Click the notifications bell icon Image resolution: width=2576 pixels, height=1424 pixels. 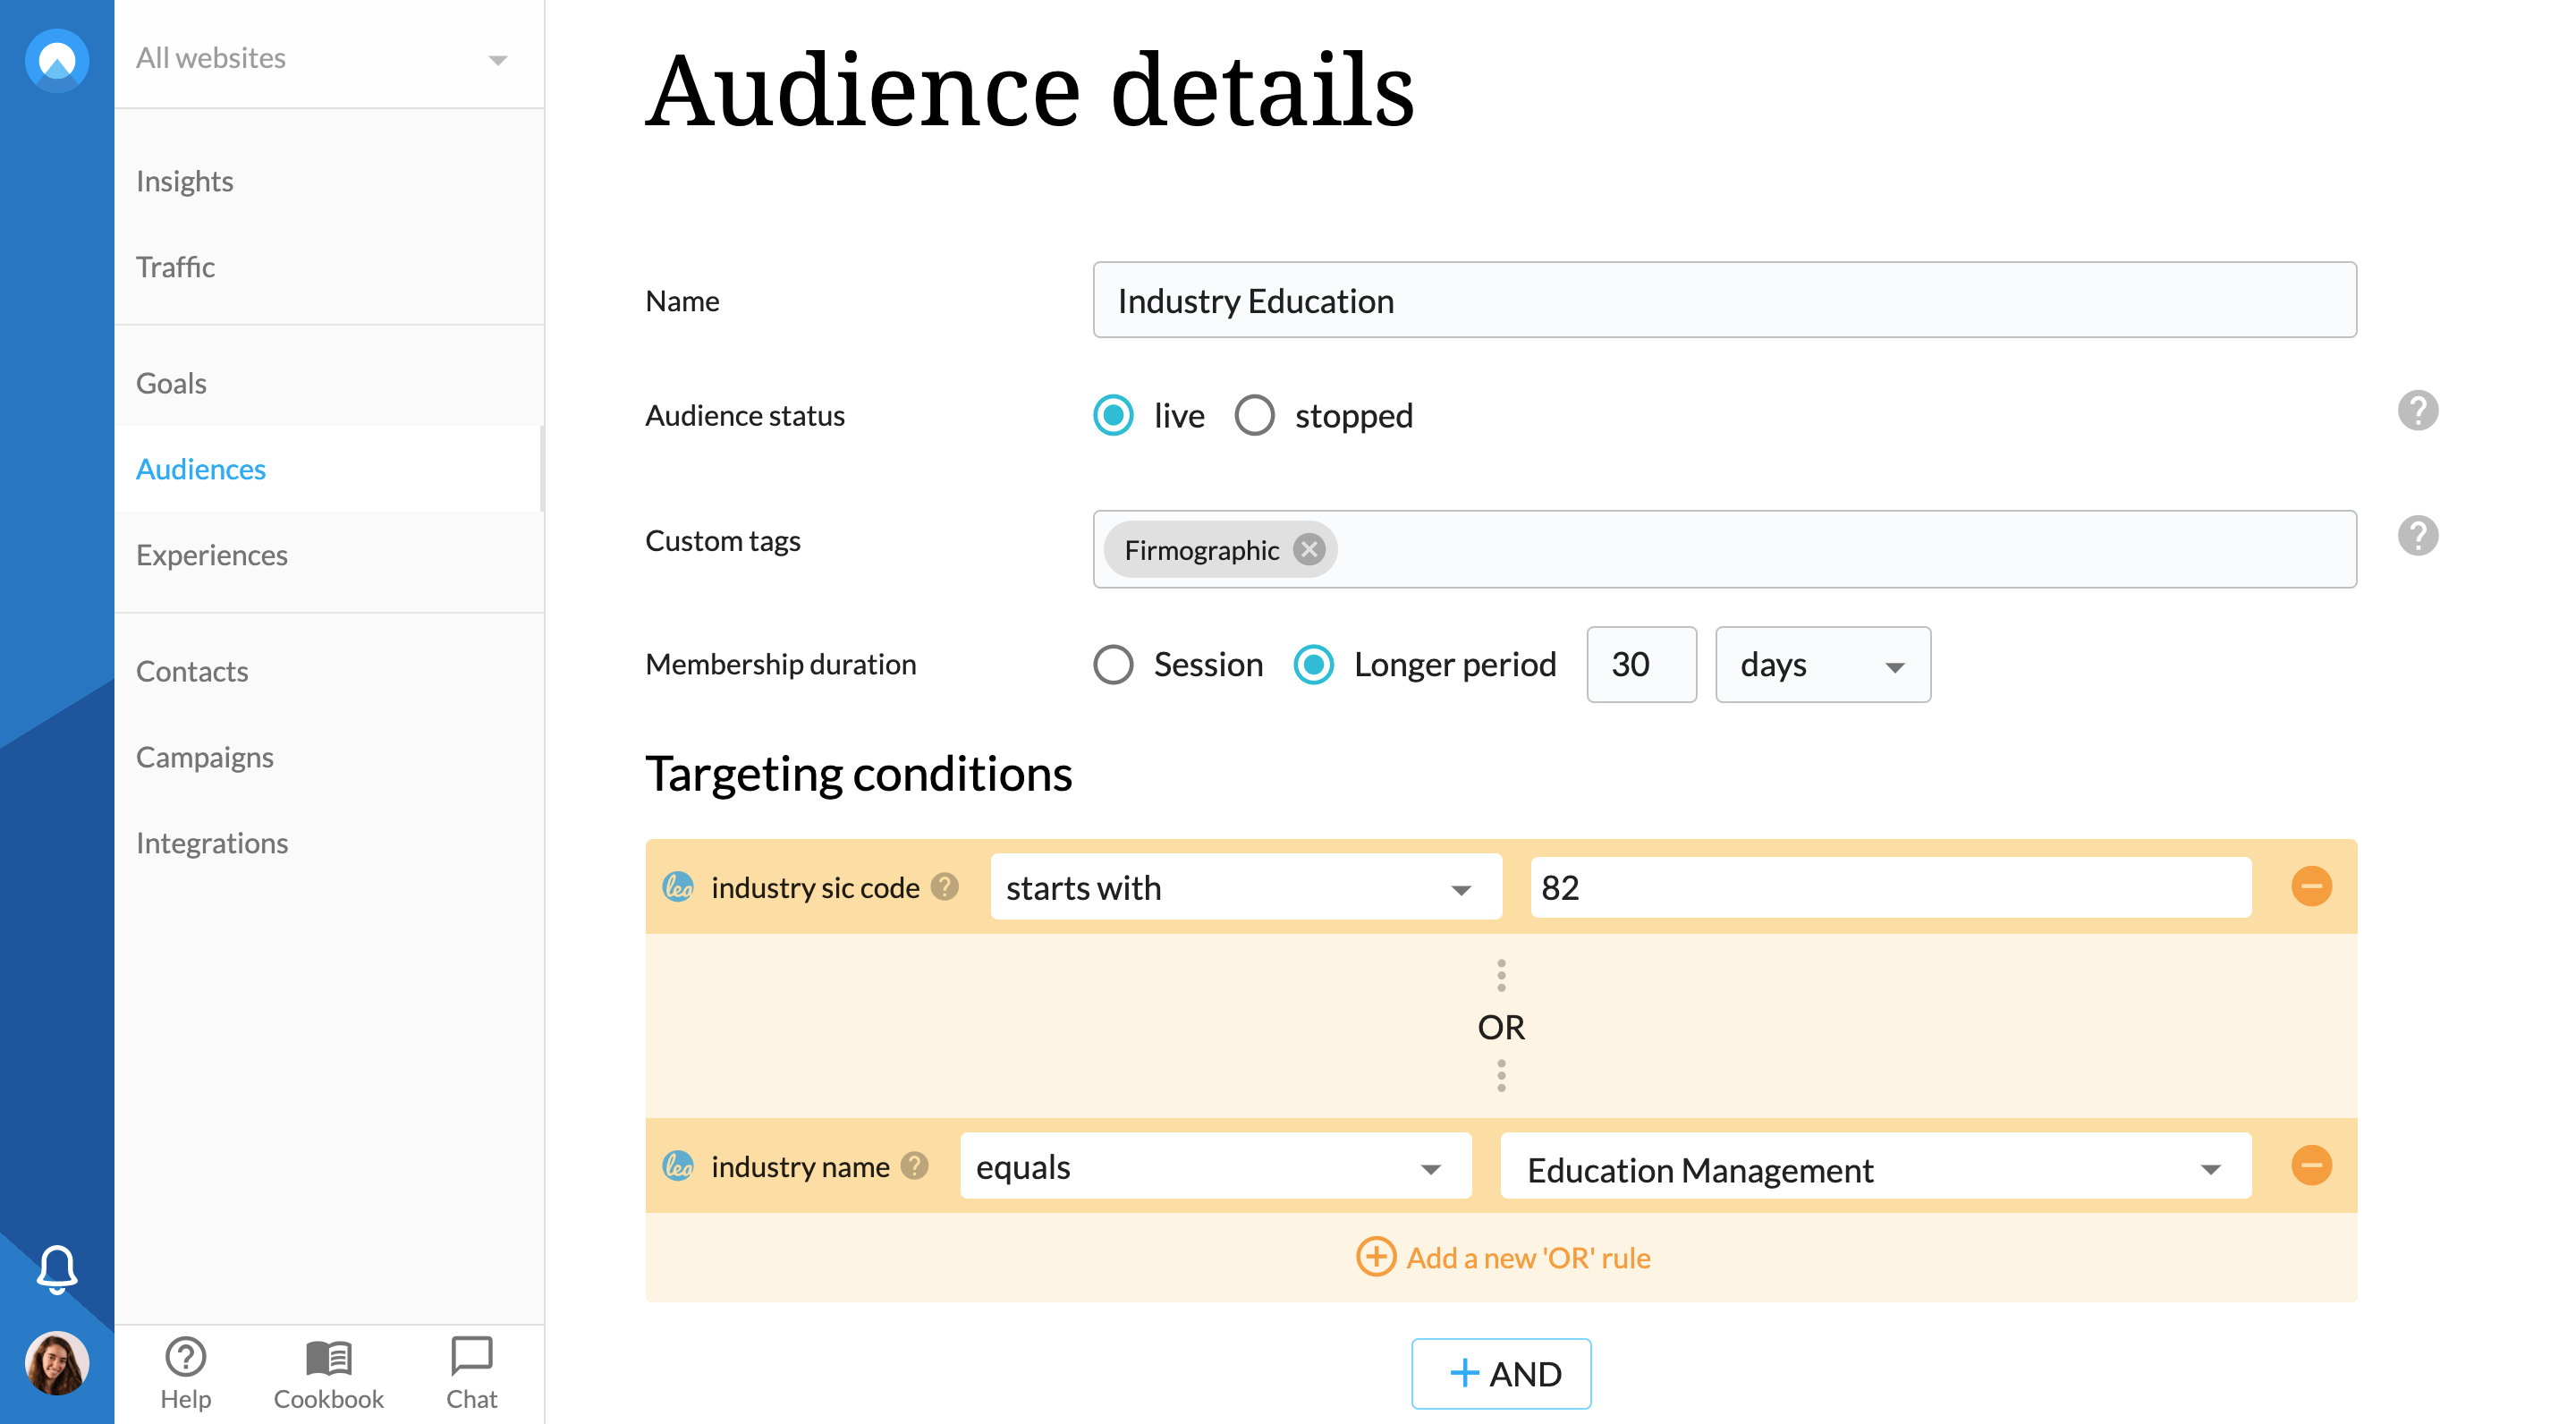57,1268
